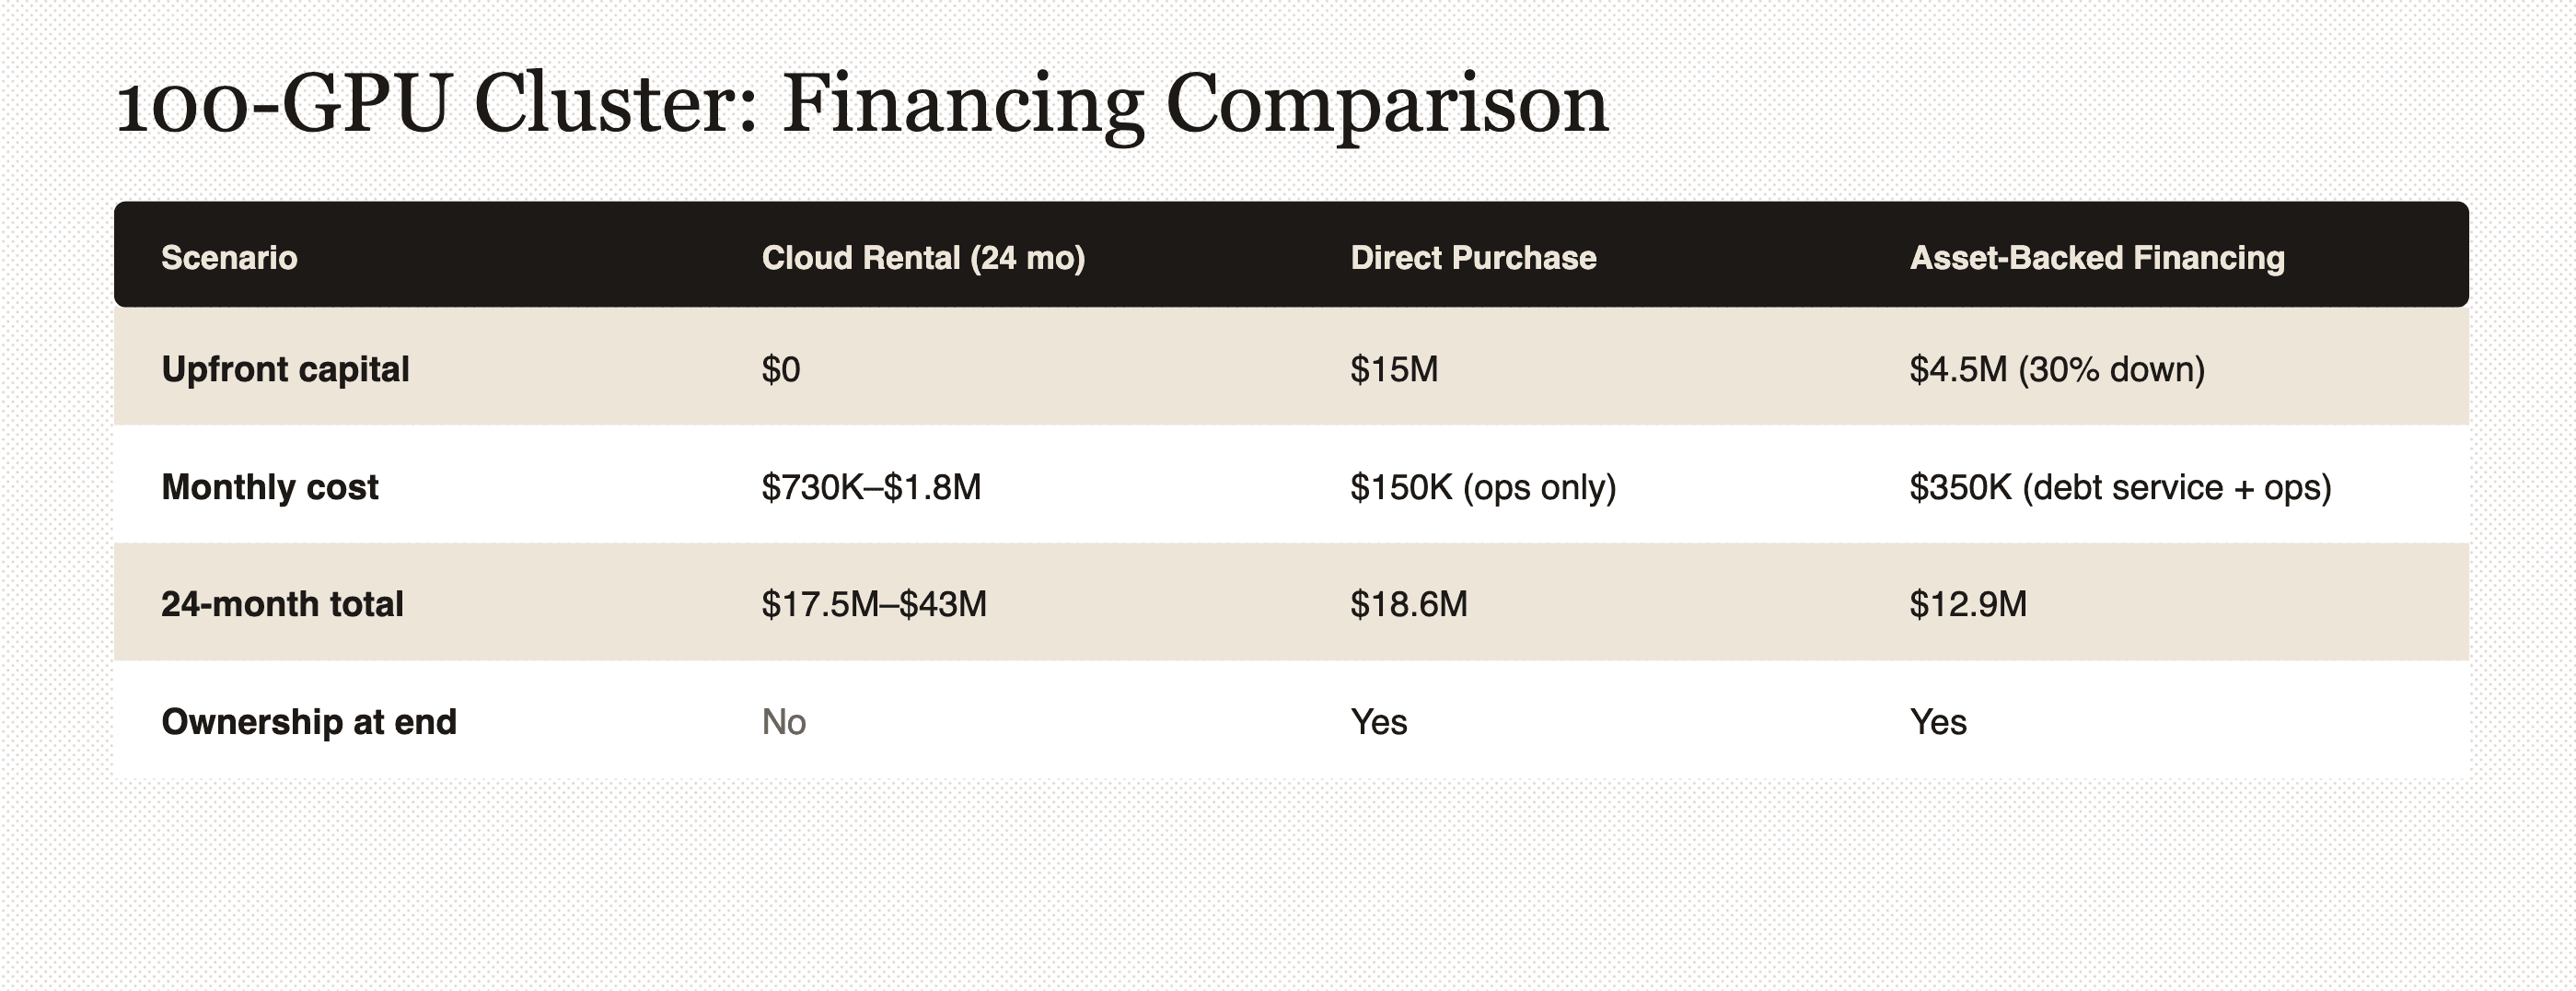Click the 'Scenario' column header
The height and width of the screenshot is (991, 2576).
pos(229,258)
